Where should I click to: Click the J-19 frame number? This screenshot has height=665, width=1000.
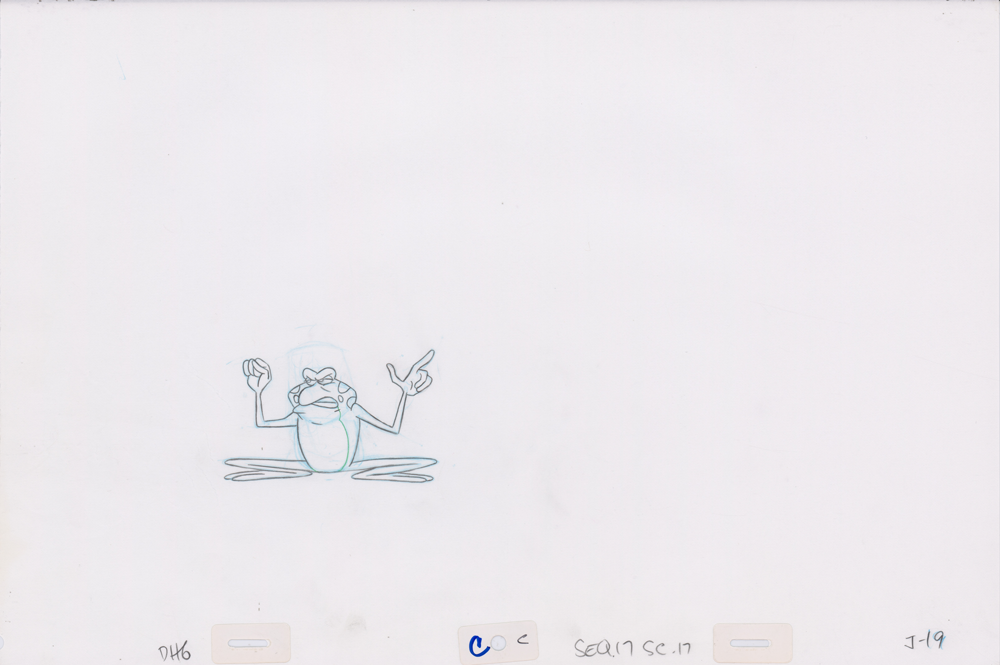(x=923, y=640)
